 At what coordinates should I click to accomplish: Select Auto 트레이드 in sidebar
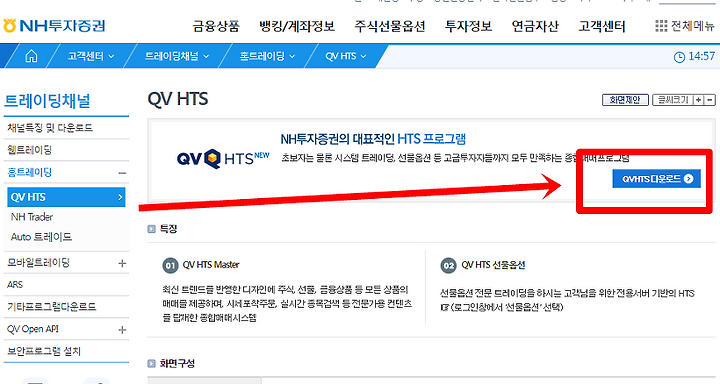42,237
